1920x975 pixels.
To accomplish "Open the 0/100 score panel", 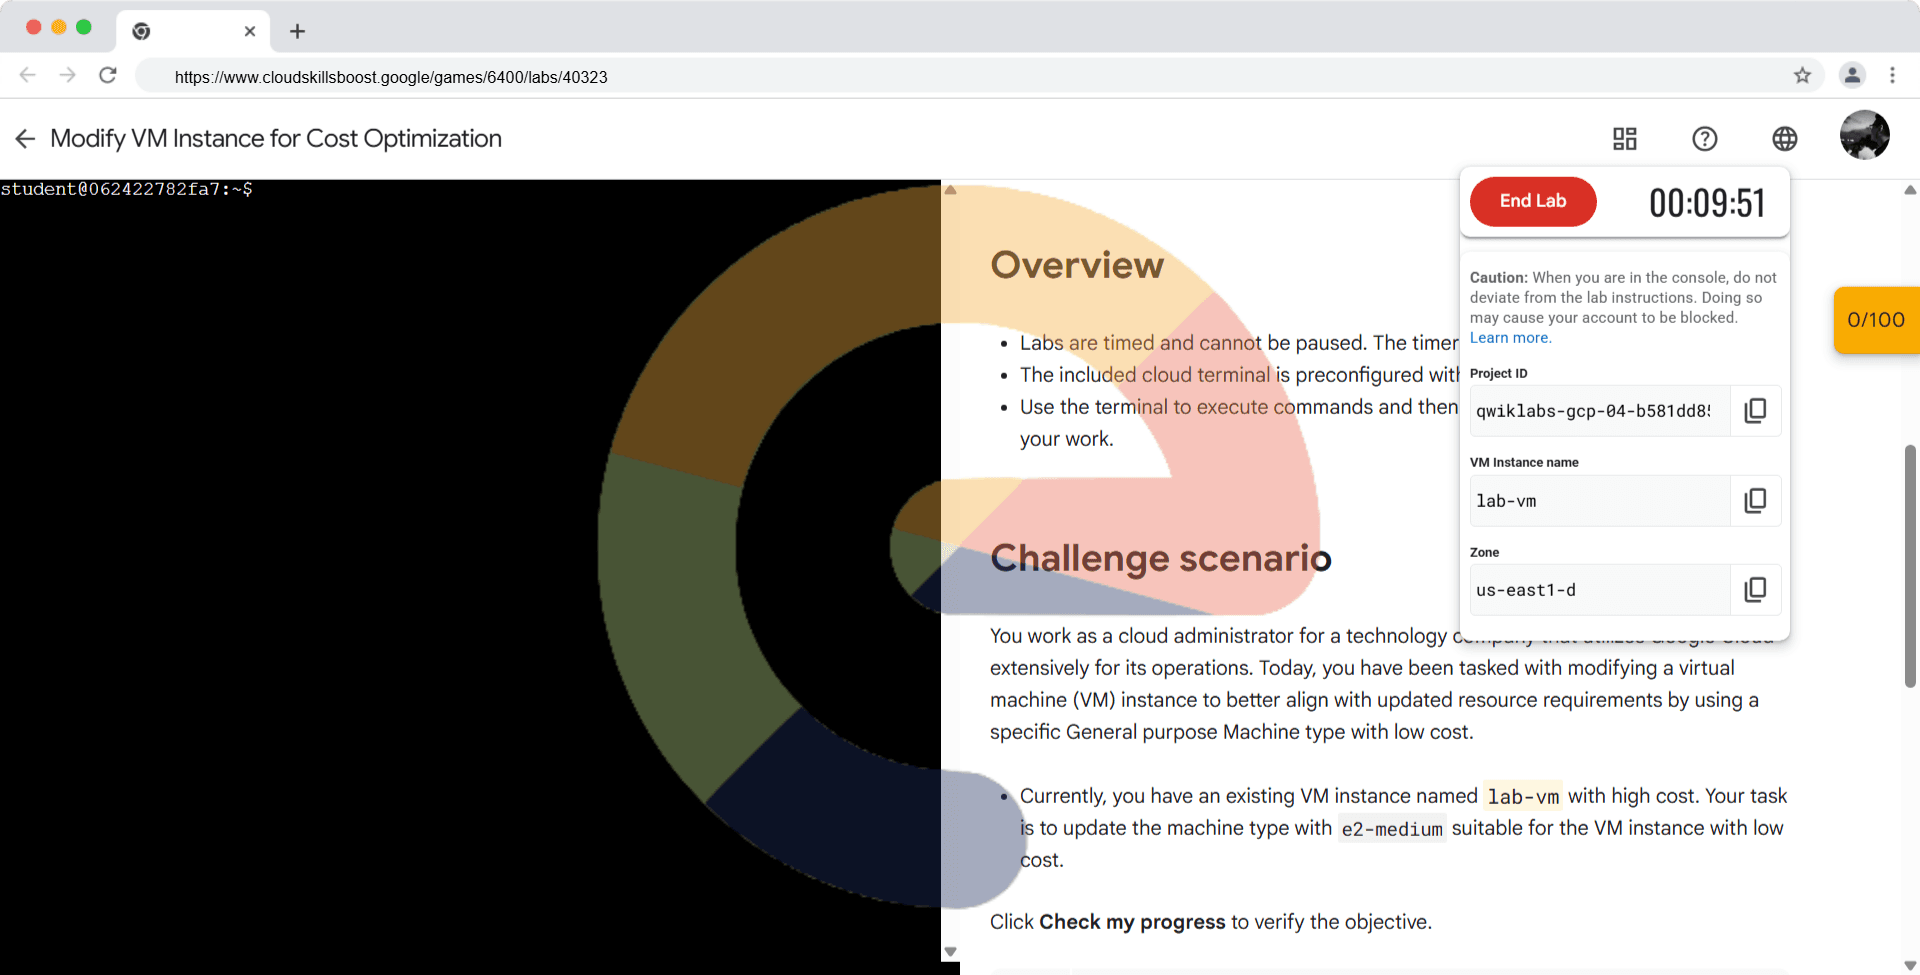I will pyautogui.click(x=1877, y=320).
